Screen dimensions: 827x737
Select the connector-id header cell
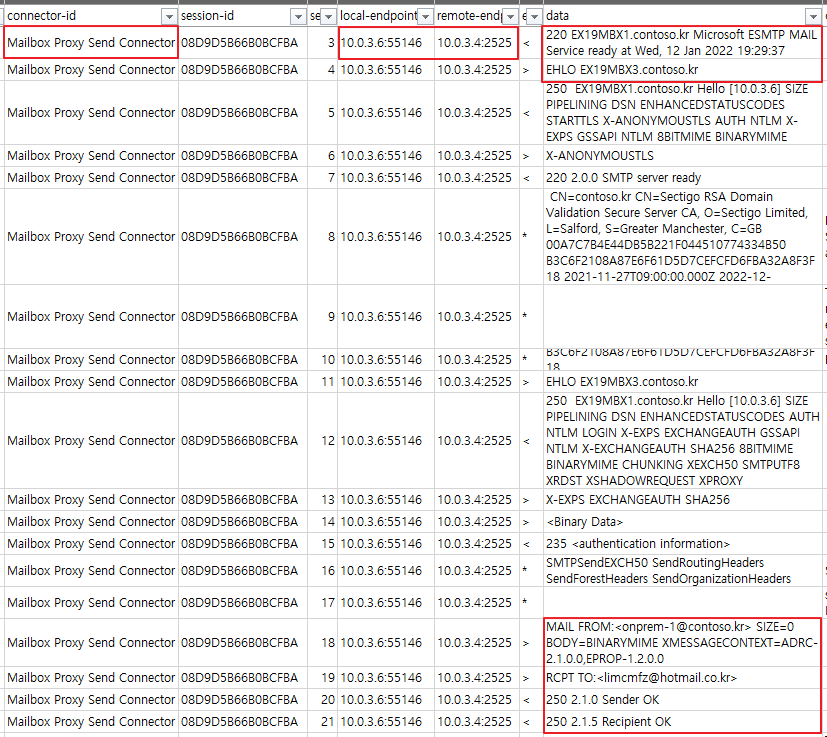(91, 16)
